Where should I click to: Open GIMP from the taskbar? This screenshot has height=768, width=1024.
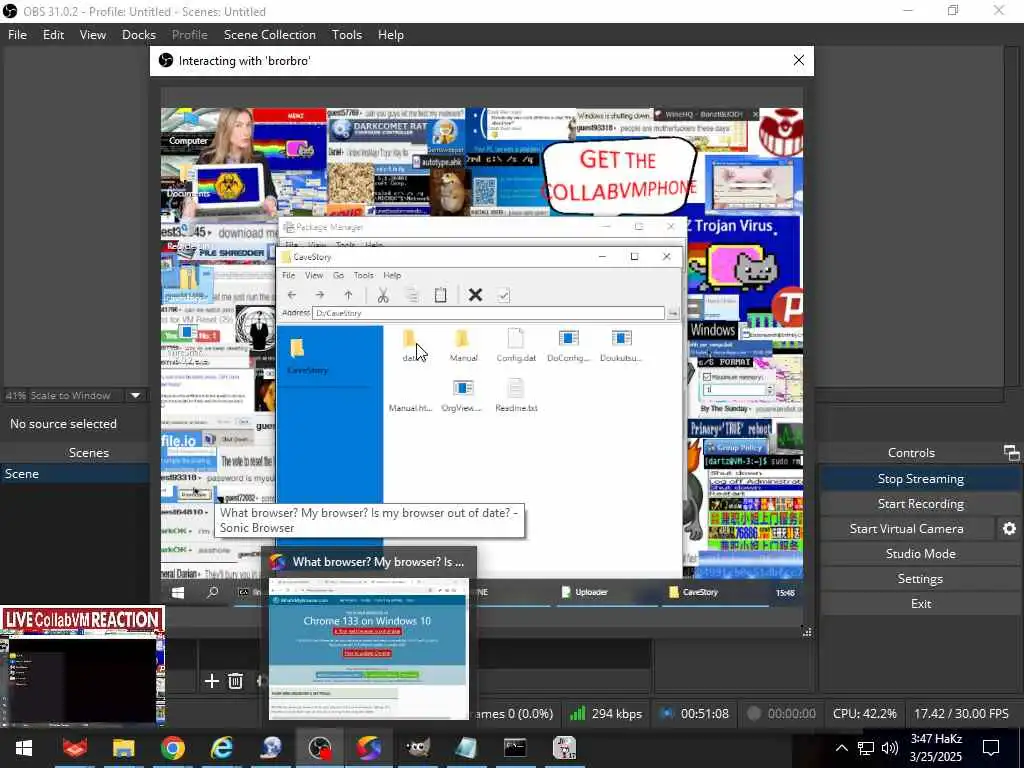(x=418, y=748)
